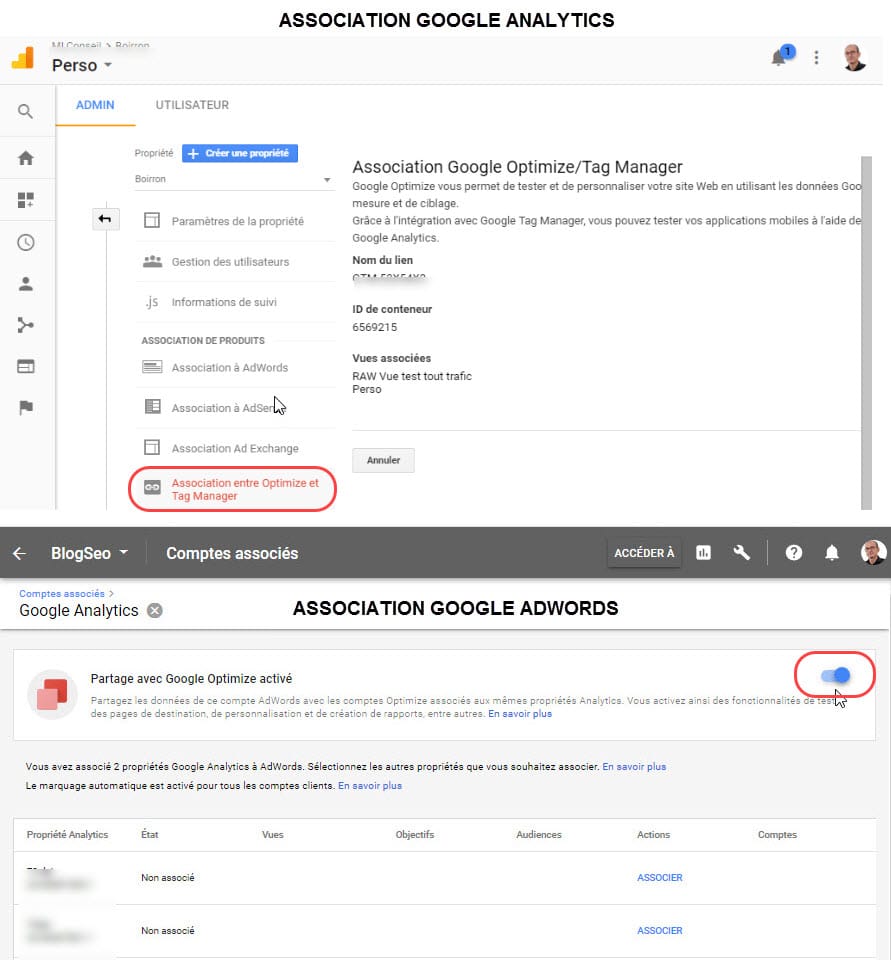Click the Vues column header
Viewport: 891px width, 960px height.
(273, 834)
